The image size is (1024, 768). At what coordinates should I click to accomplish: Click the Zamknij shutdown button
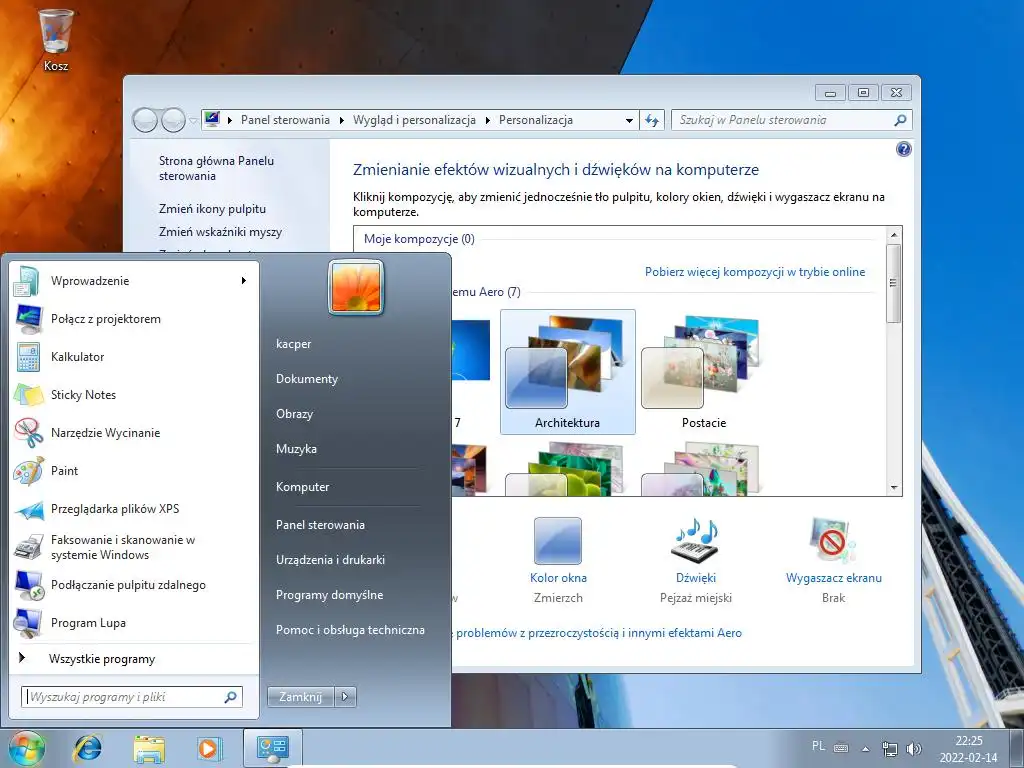(x=300, y=697)
